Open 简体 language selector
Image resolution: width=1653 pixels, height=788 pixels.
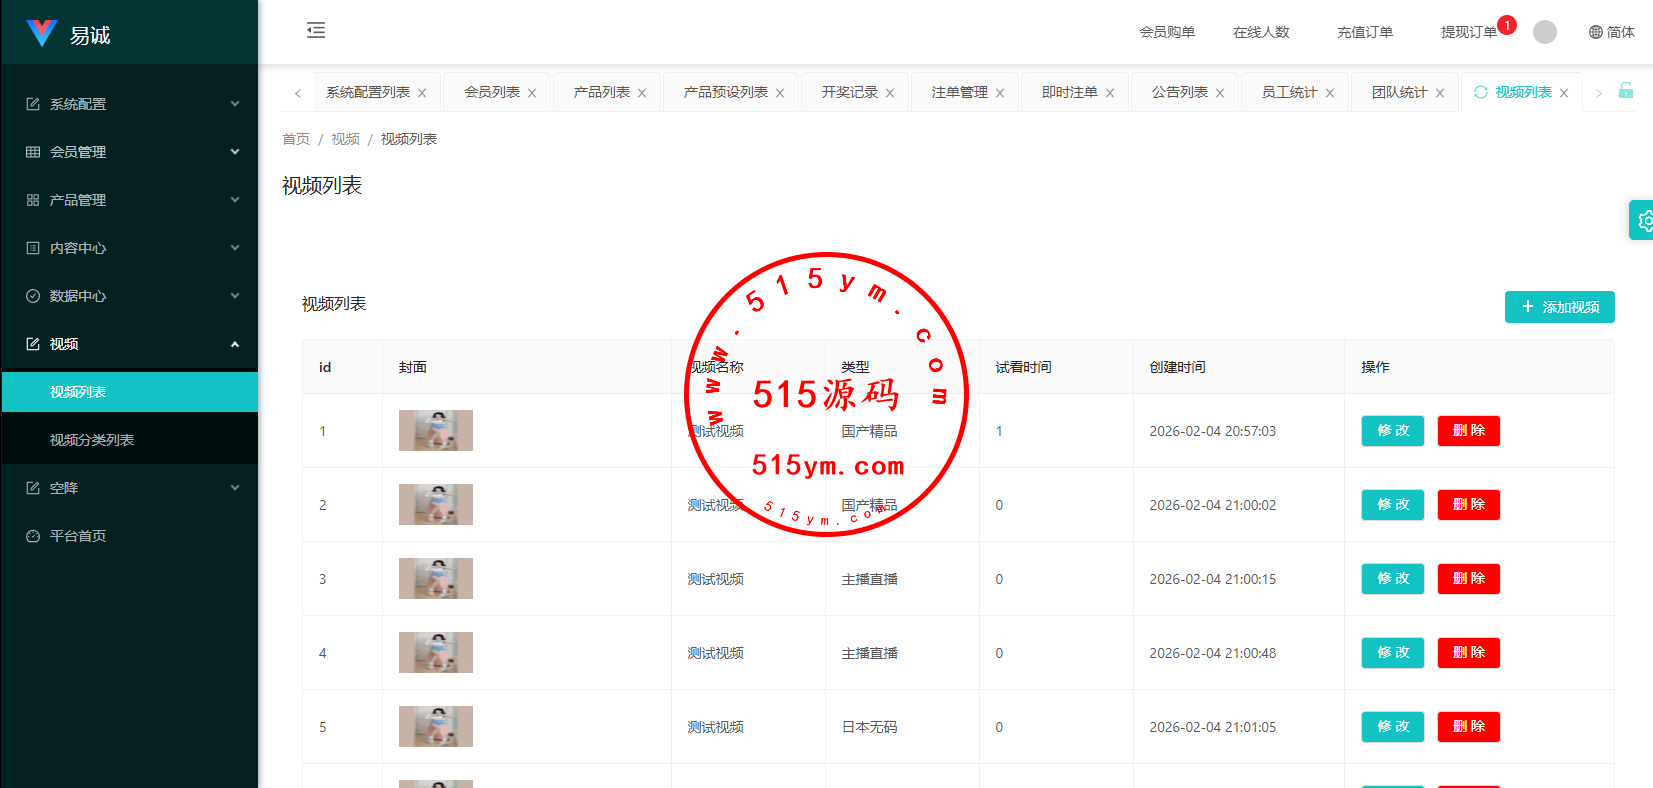1611,32
